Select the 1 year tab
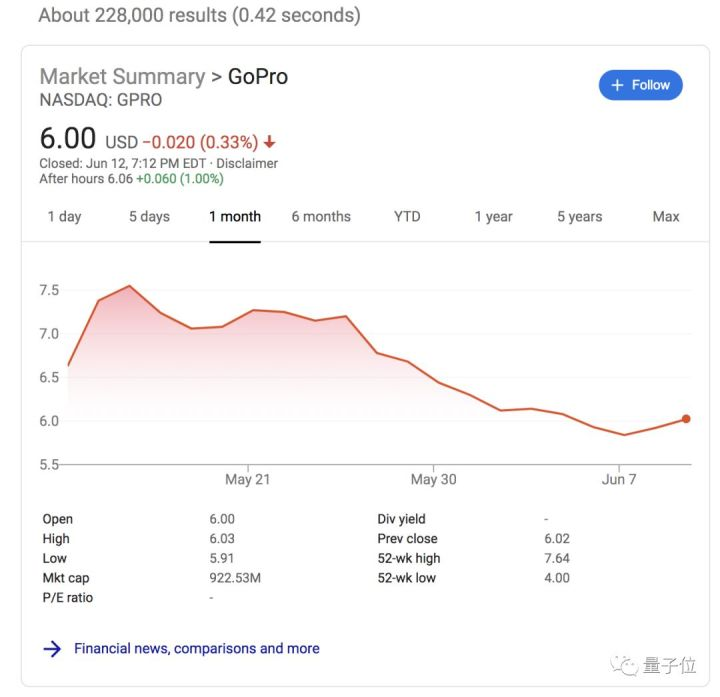Image resolution: width=720 pixels, height=697 pixels. point(493,216)
